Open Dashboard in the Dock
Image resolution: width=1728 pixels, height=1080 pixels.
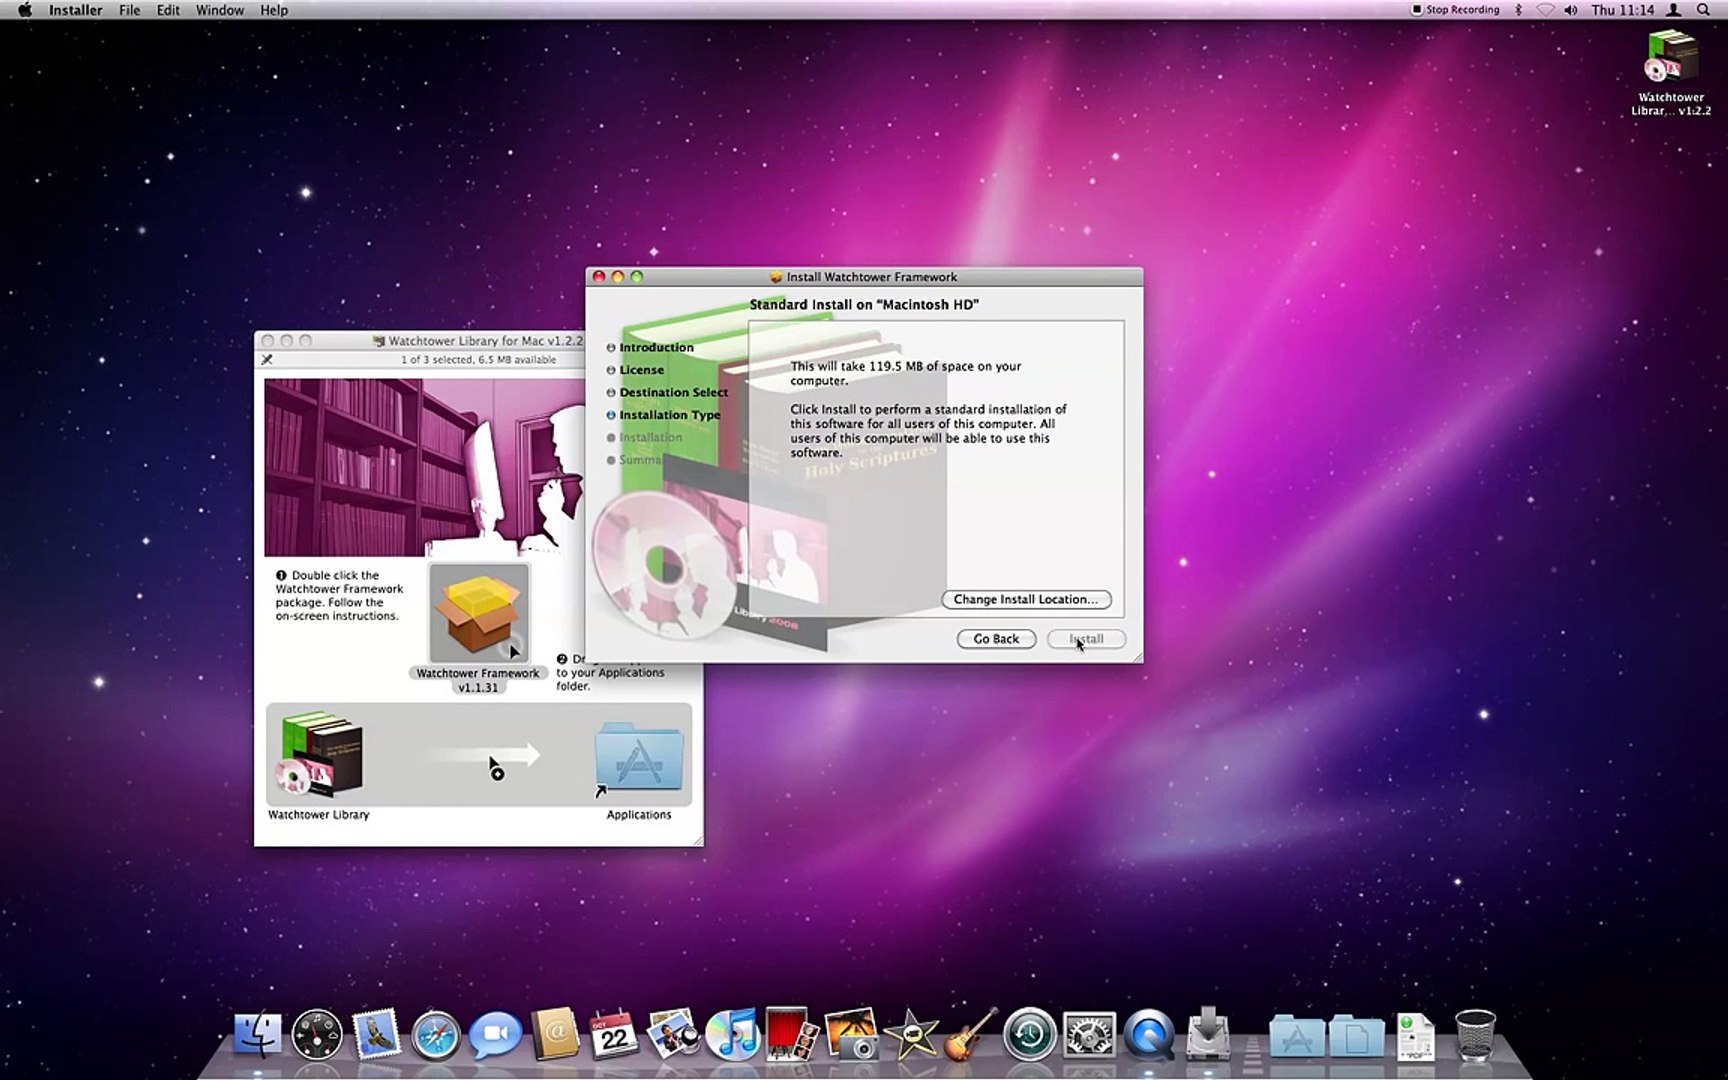[x=317, y=1035]
